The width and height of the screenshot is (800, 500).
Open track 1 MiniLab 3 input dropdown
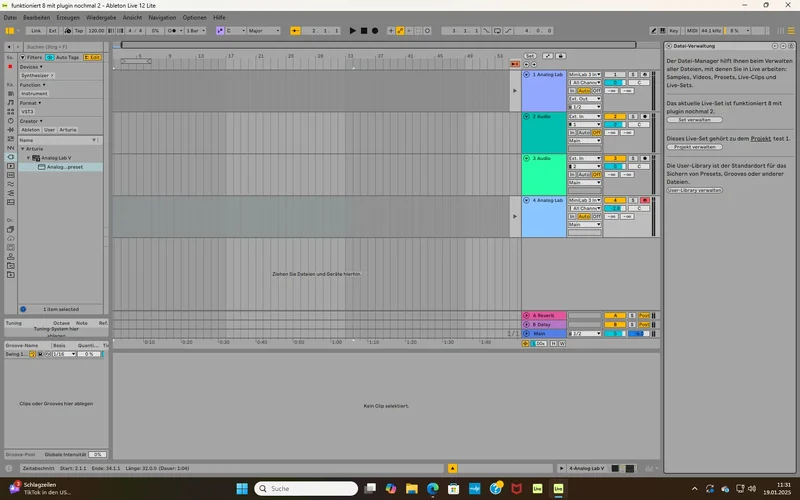coord(585,74)
